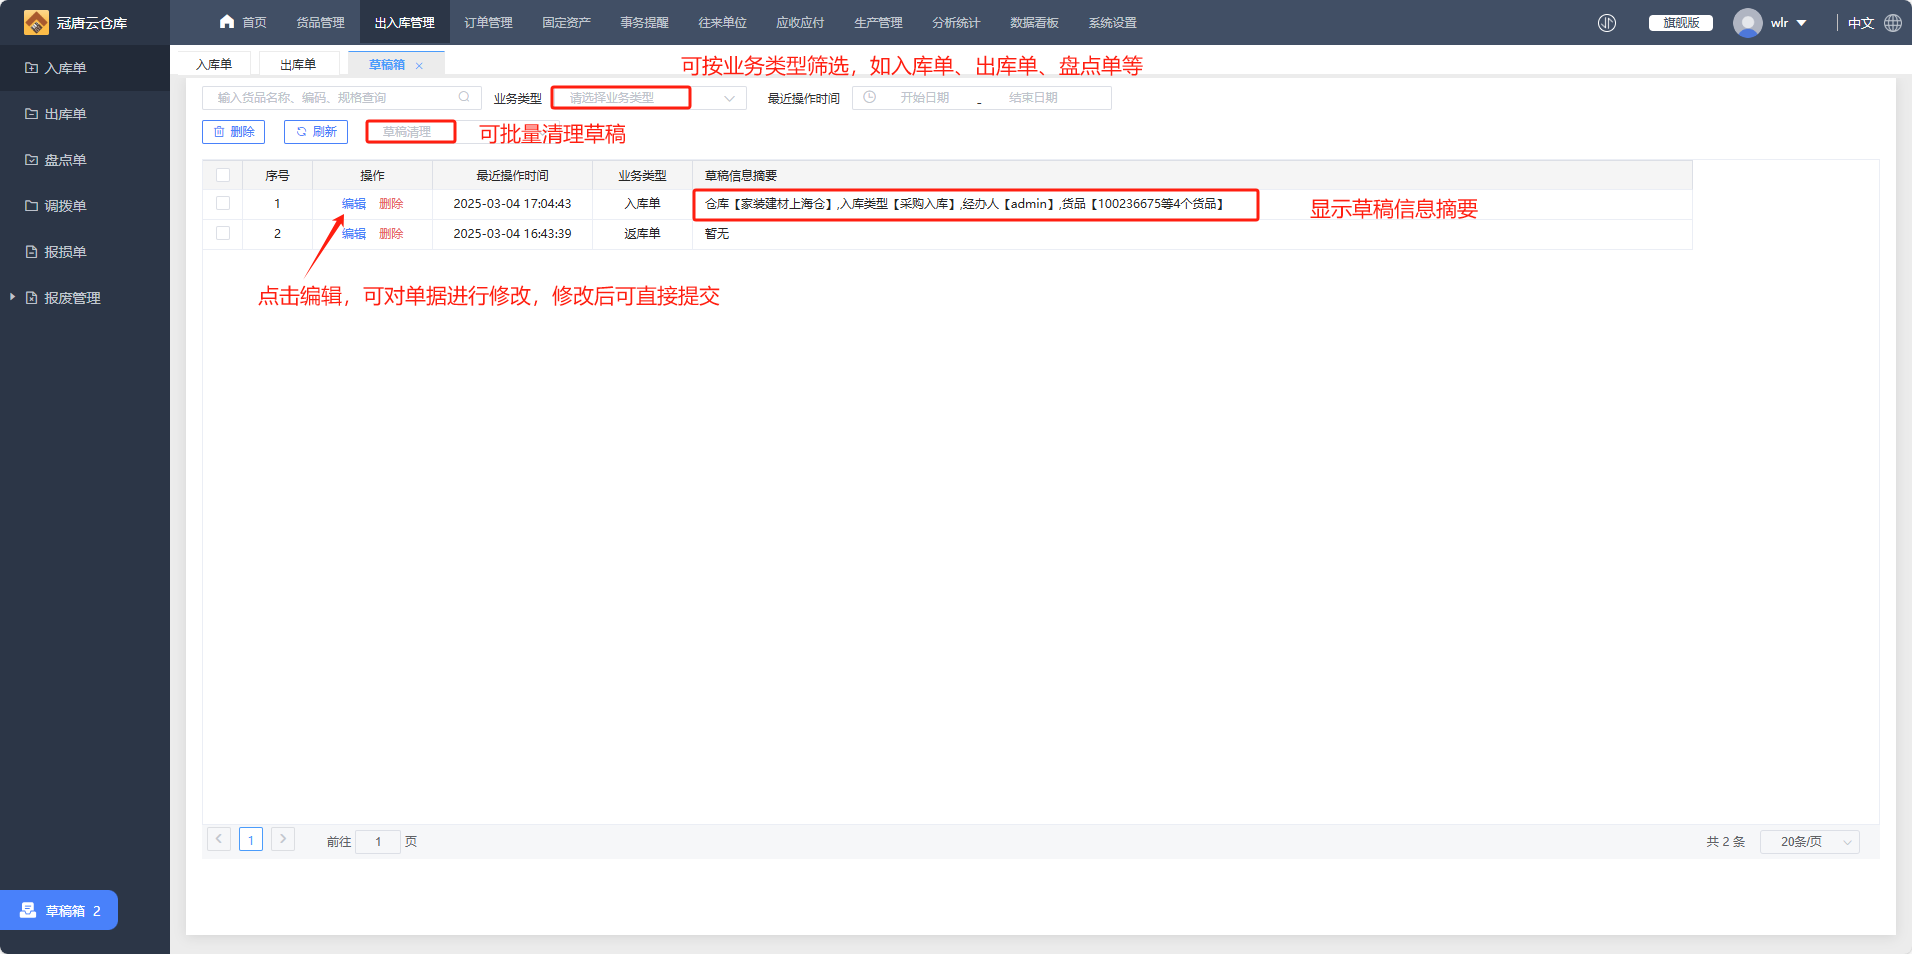Go to next page arrow
Screen dimensions: 1912x954
tap(283, 839)
